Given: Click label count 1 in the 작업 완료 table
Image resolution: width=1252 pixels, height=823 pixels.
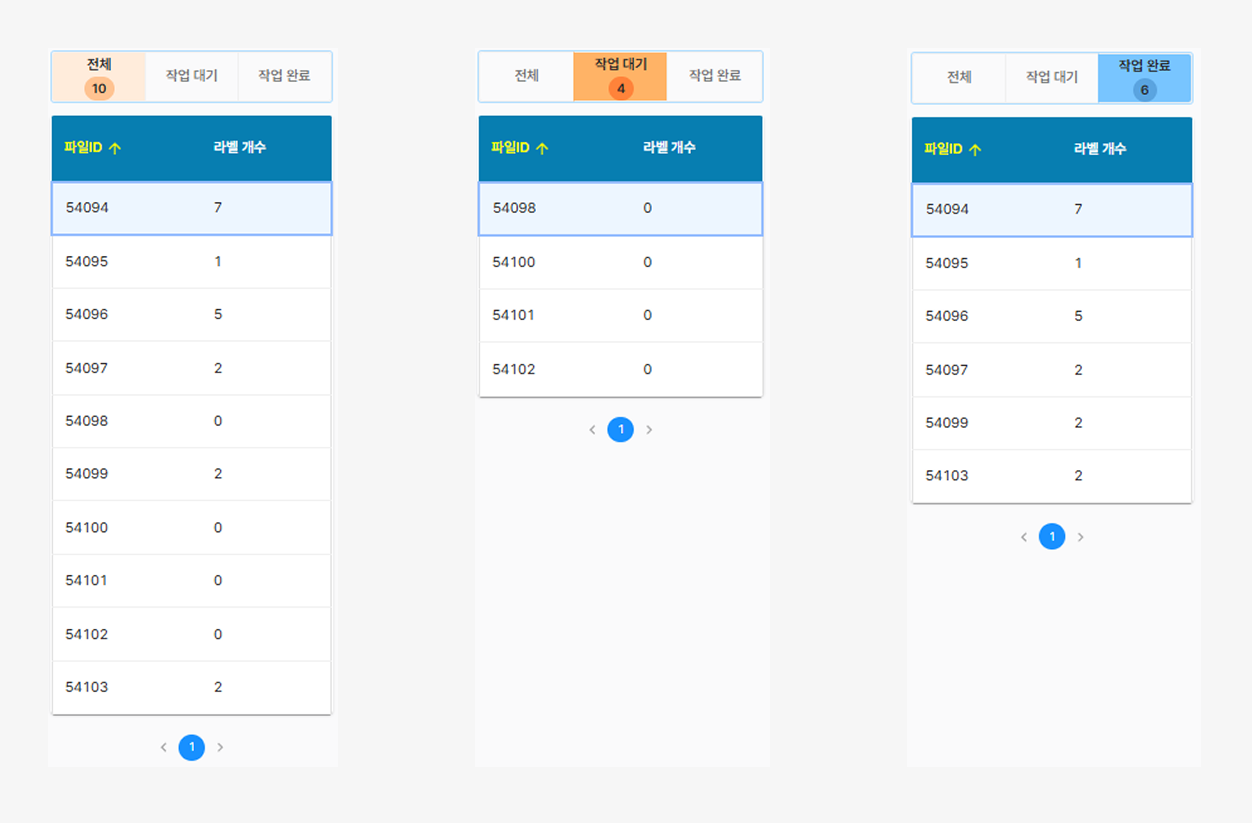Looking at the screenshot, I should point(1078,263).
